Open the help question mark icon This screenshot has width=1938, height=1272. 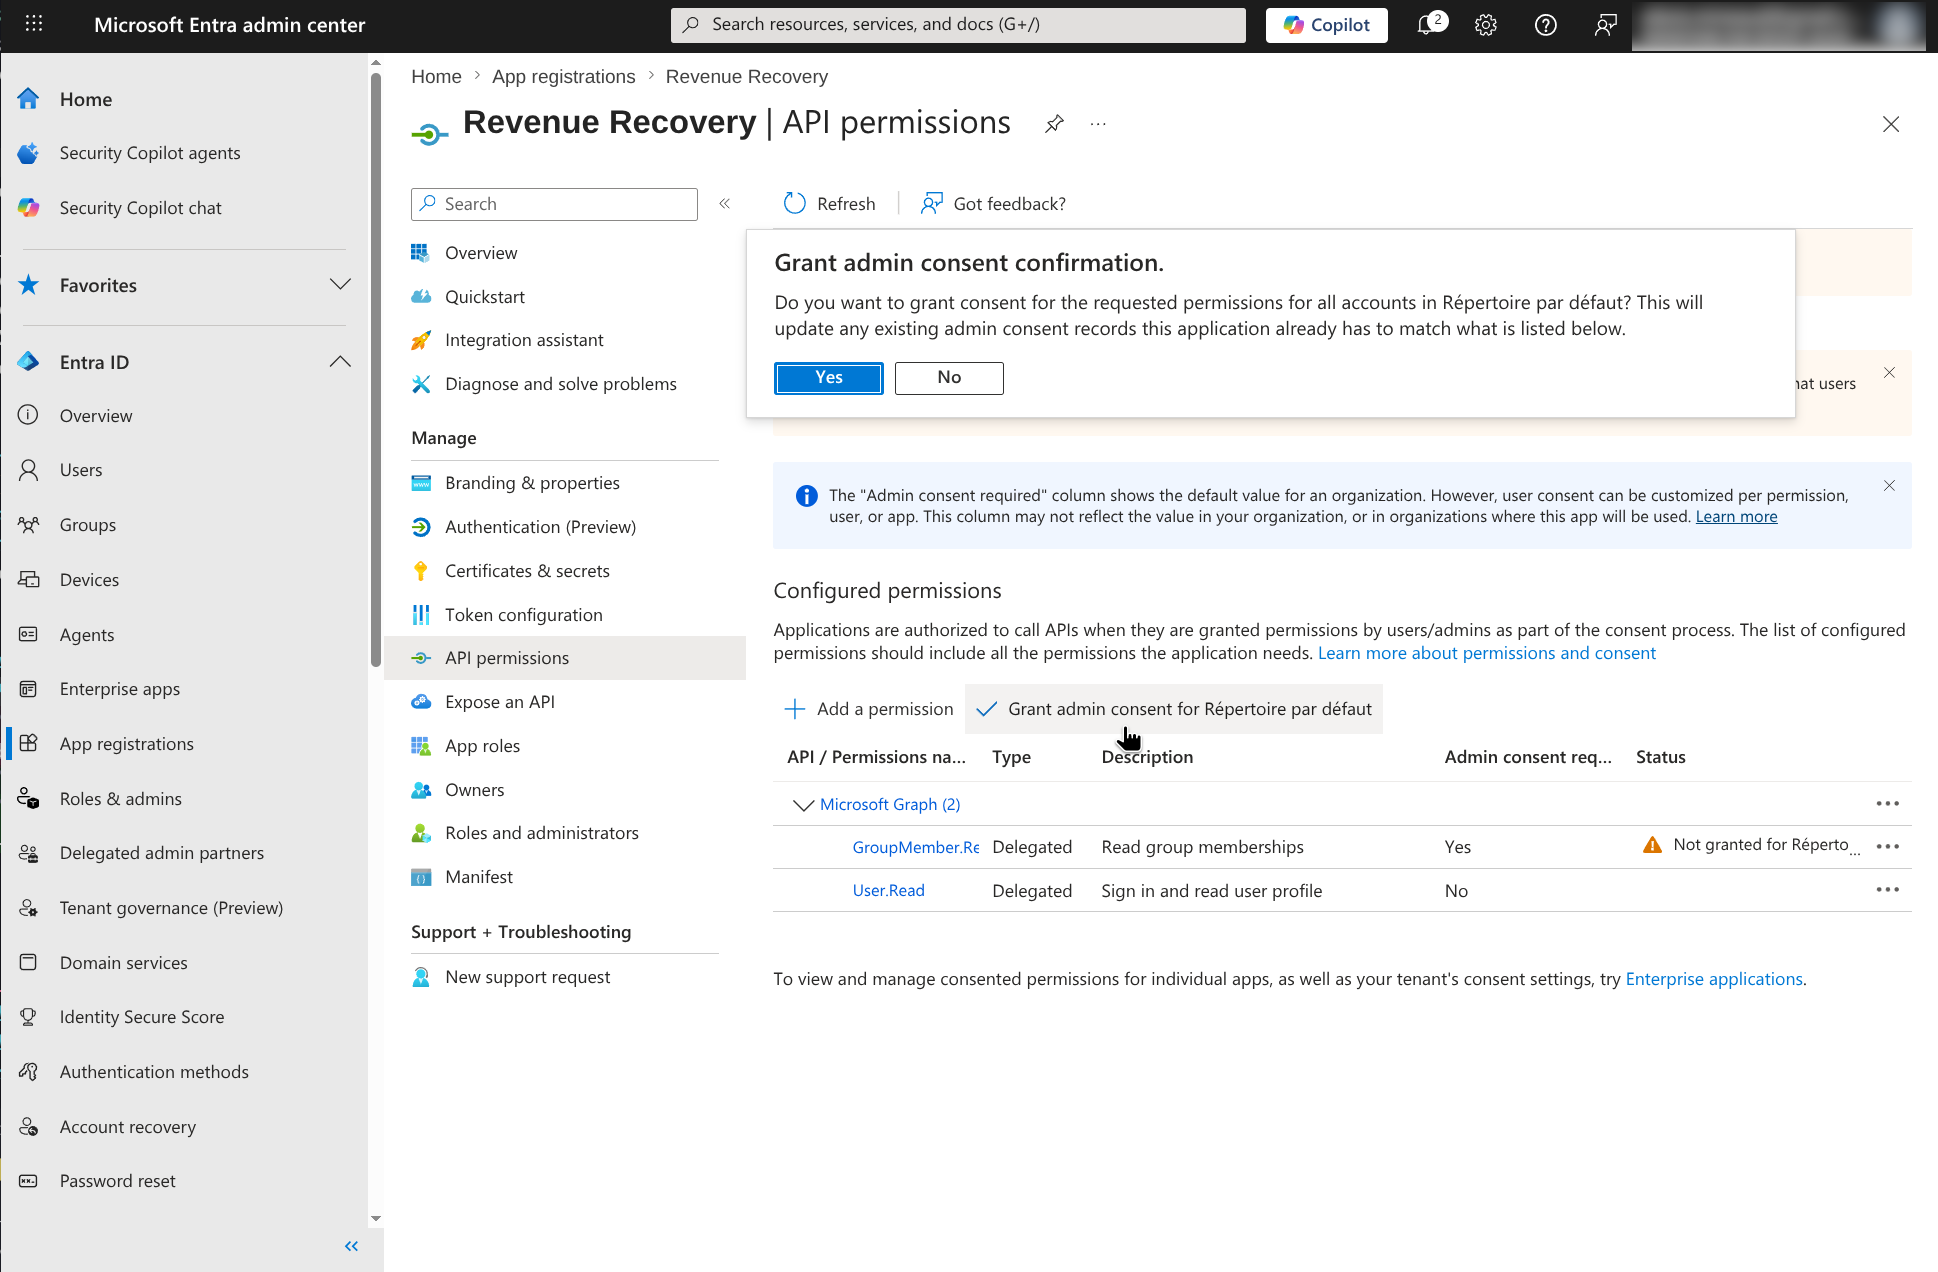(1545, 25)
